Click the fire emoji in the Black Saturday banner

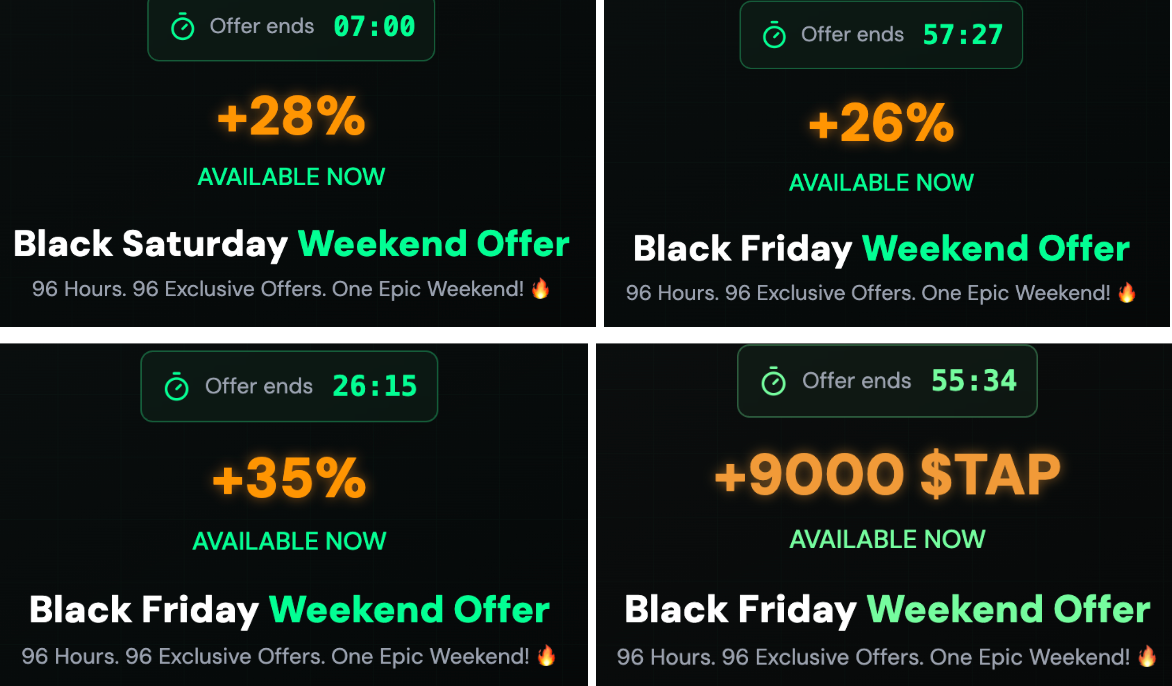pyautogui.click(x=541, y=289)
